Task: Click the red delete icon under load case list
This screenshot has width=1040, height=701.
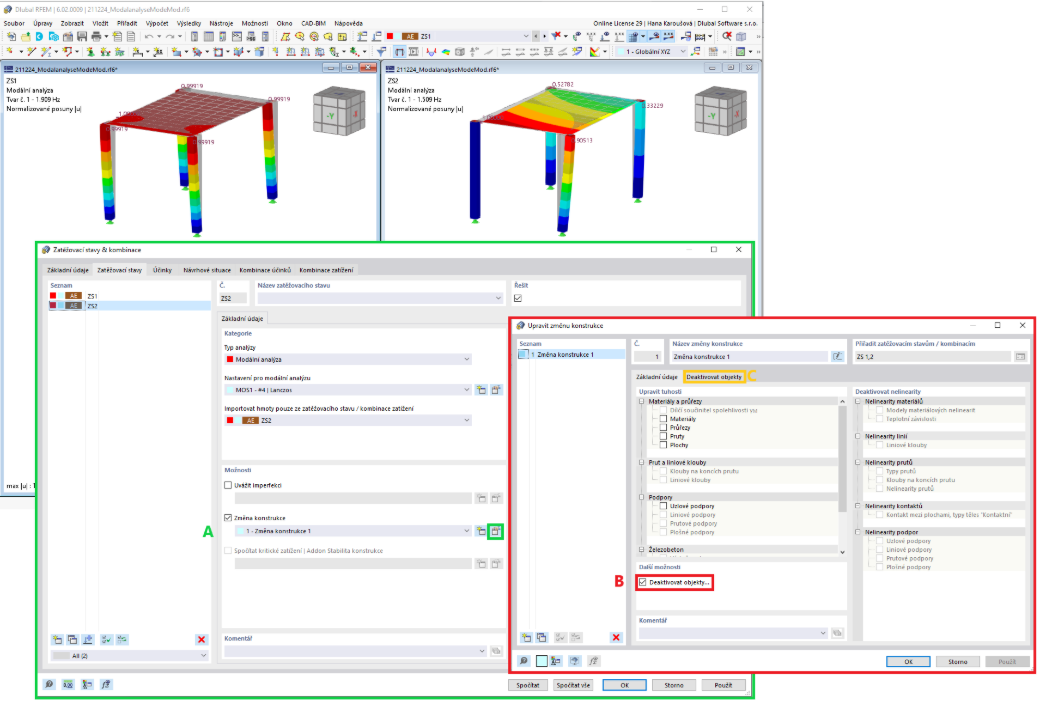Action: 201,639
